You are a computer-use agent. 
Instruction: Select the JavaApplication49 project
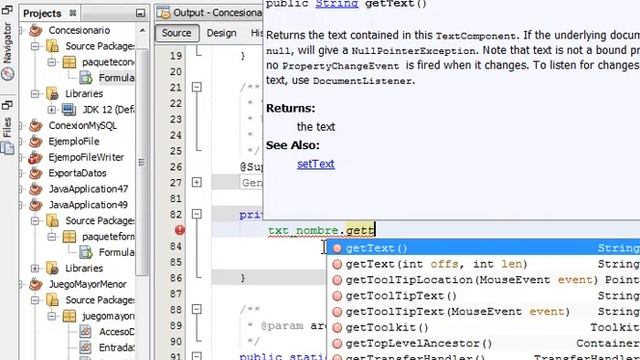point(89,205)
